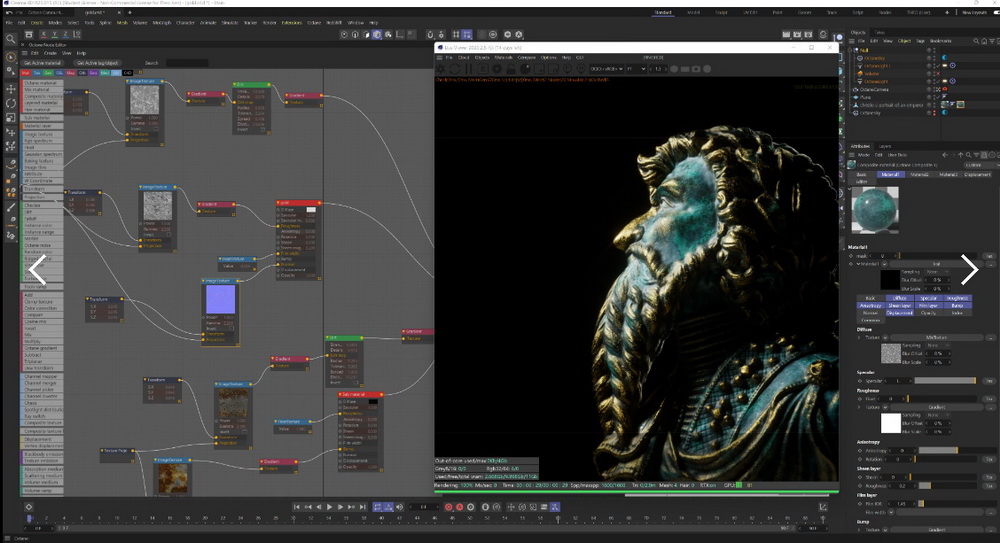Viewport: 1000px width, 543px height.
Task: Open the search tool in left toolbar
Action: (11, 39)
